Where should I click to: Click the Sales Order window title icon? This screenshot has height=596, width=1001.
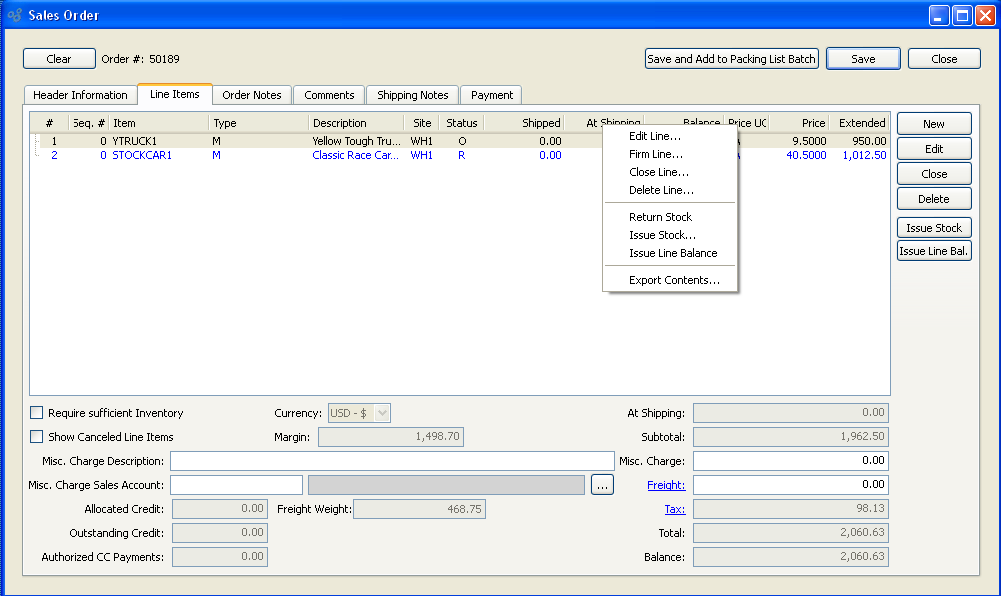coord(15,15)
